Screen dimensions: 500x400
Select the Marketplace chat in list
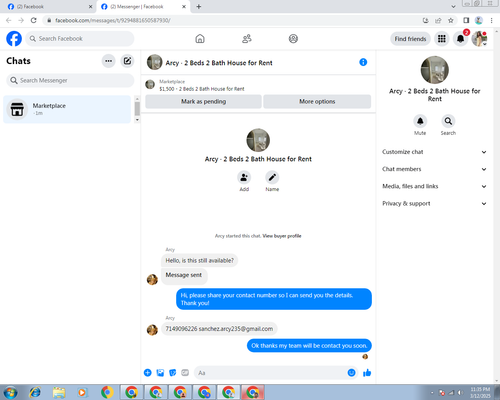67,109
